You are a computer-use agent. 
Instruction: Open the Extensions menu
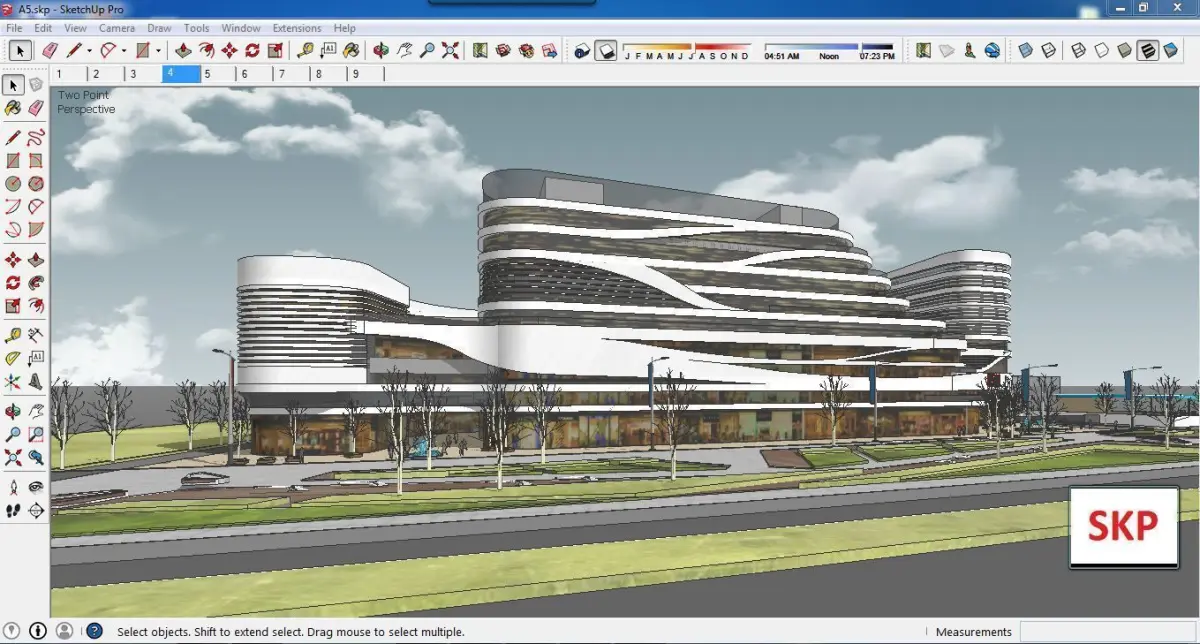pos(297,28)
